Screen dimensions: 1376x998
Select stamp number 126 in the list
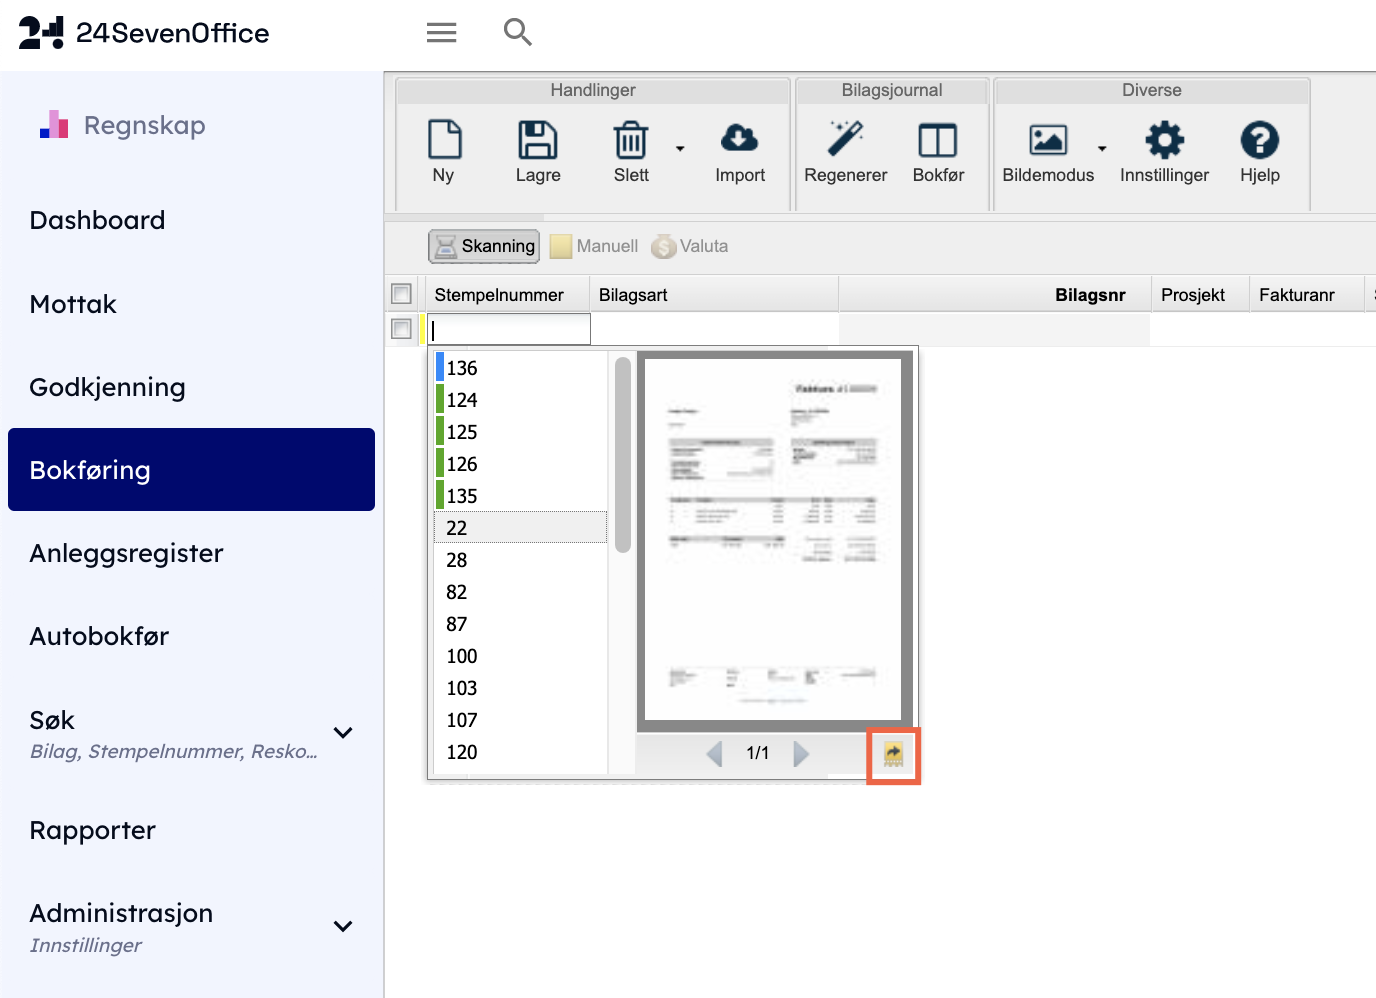tap(462, 464)
